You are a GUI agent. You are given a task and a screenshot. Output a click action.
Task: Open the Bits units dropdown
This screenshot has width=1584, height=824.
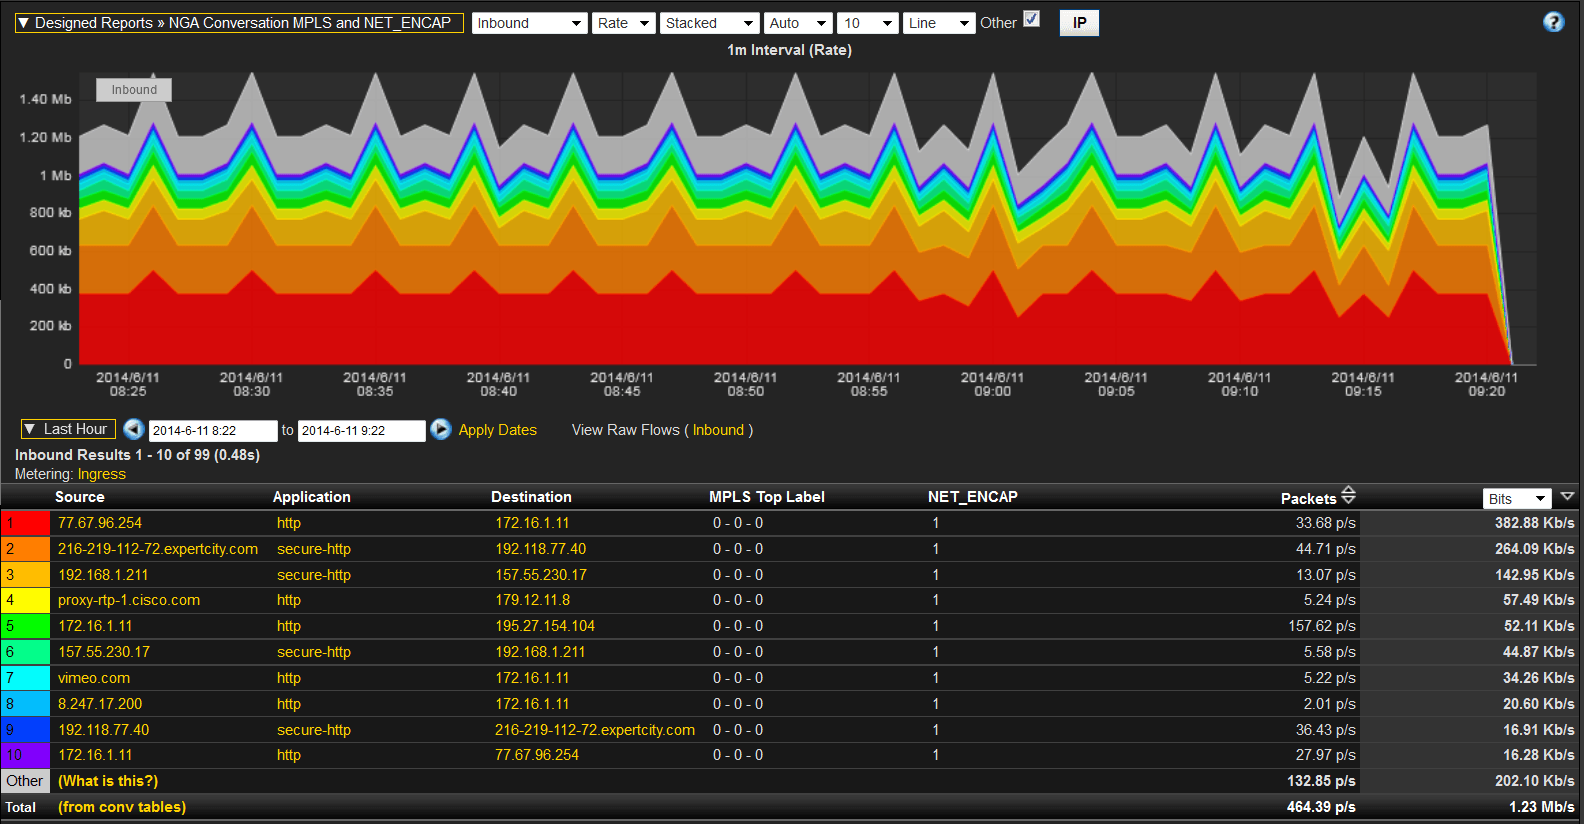[x=1517, y=499]
